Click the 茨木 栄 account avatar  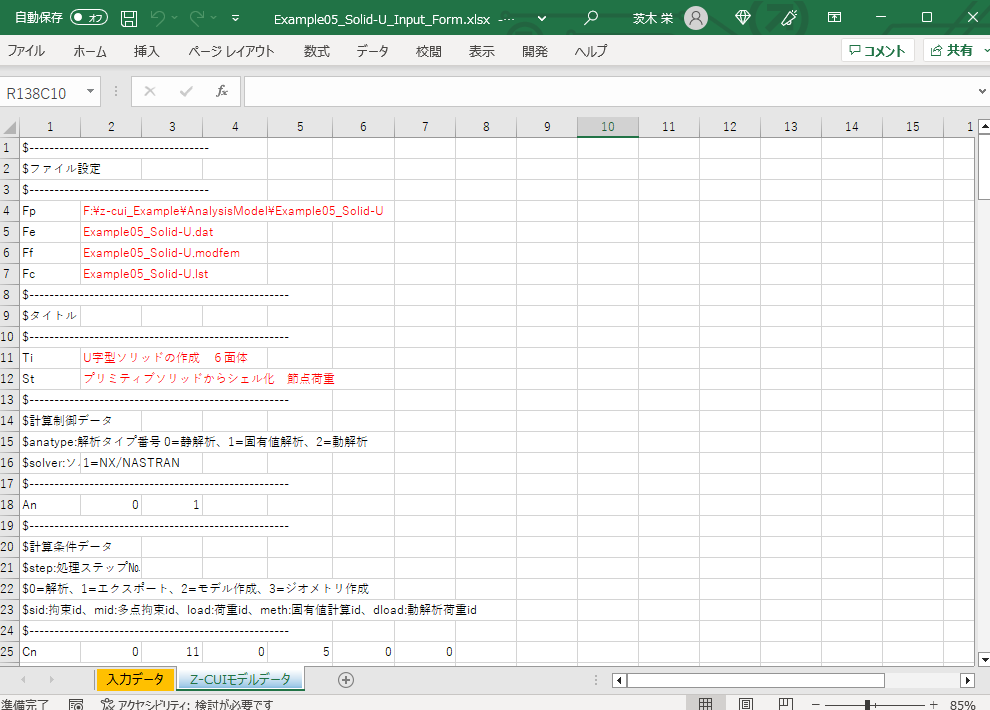[695, 17]
